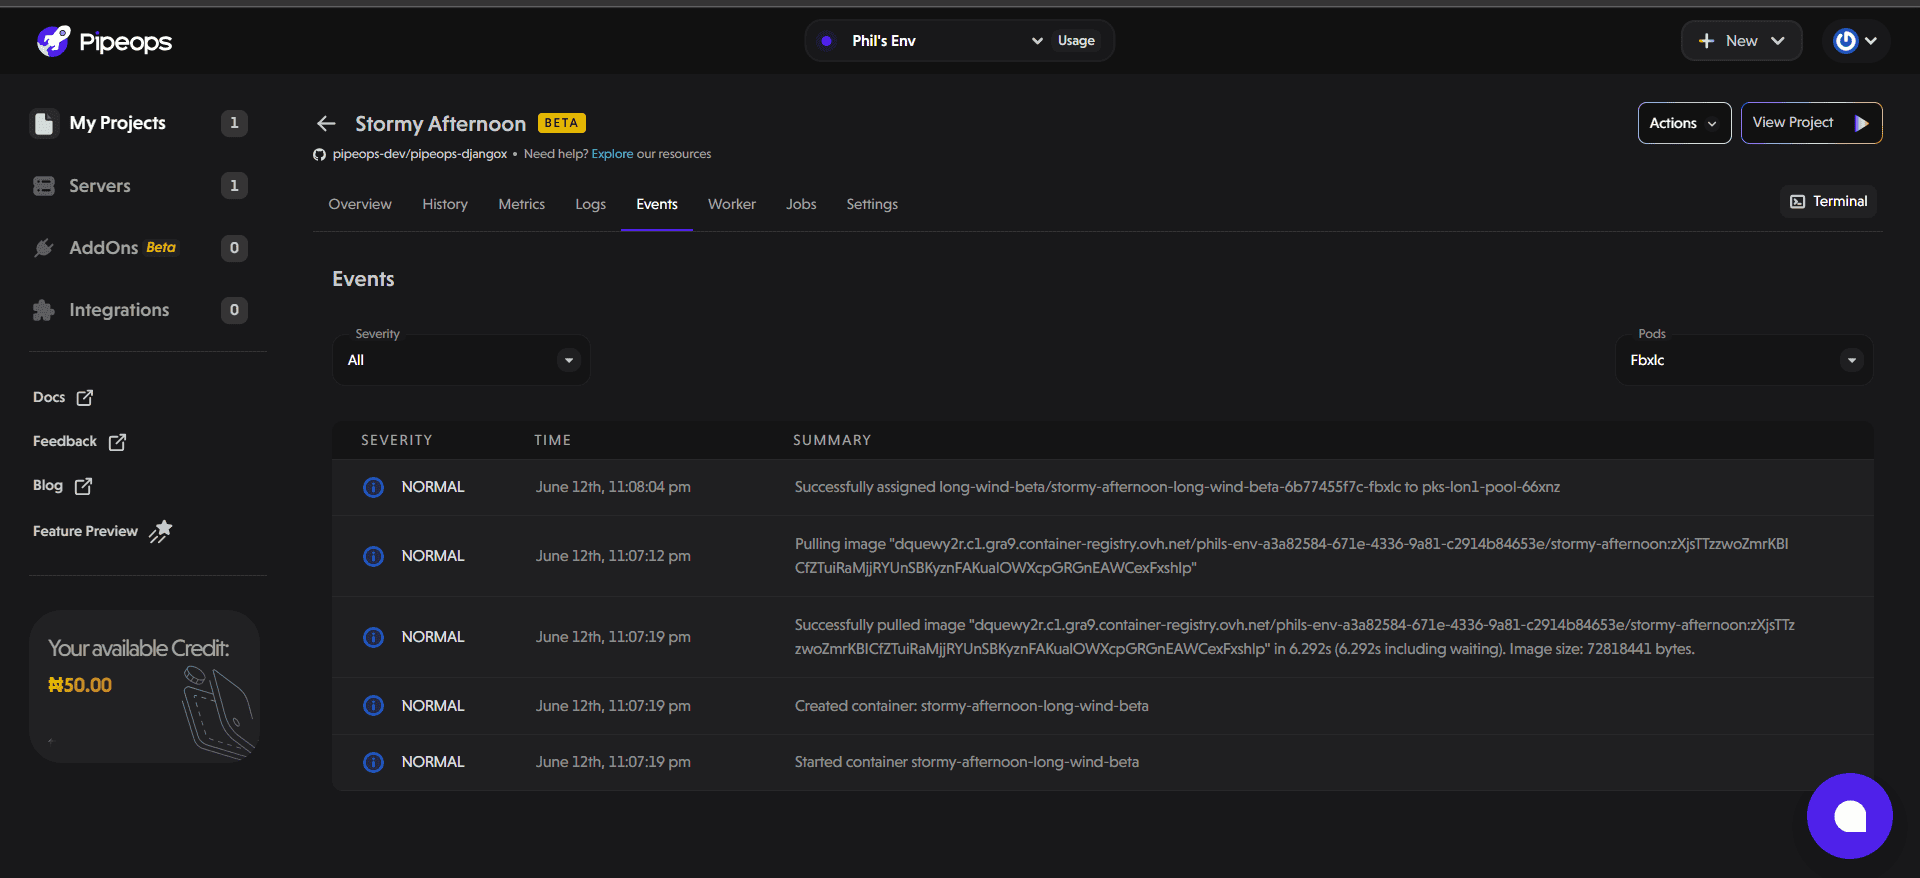The width and height of the screenshot is (1920, 878).
Task: Open the Severity All dropdown
Action: point(461,360)
